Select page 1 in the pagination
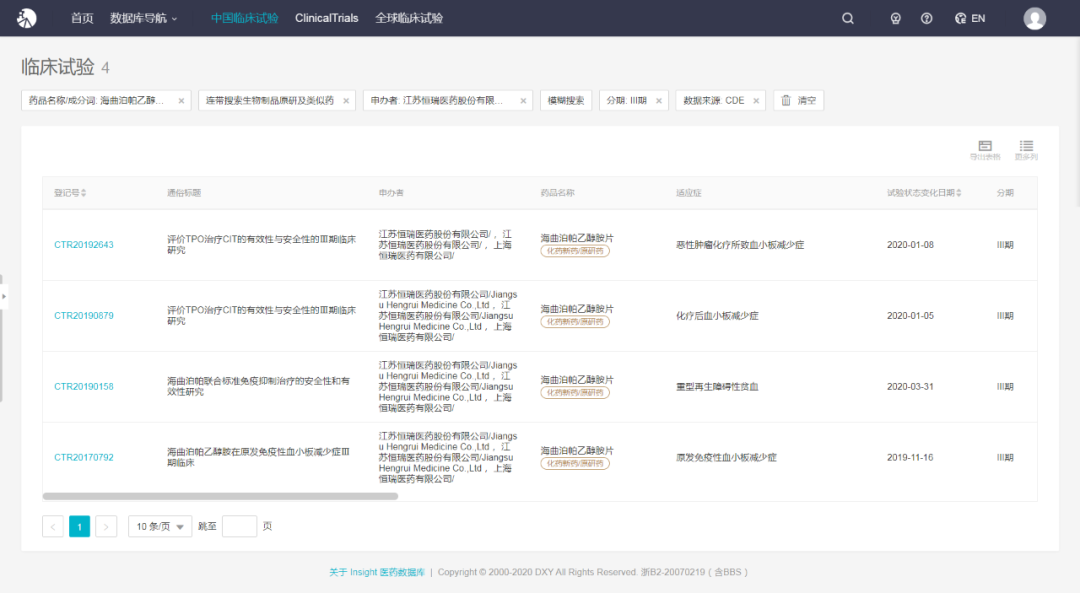The width and height of the screenshot is (1080, 593). [79, 526]
